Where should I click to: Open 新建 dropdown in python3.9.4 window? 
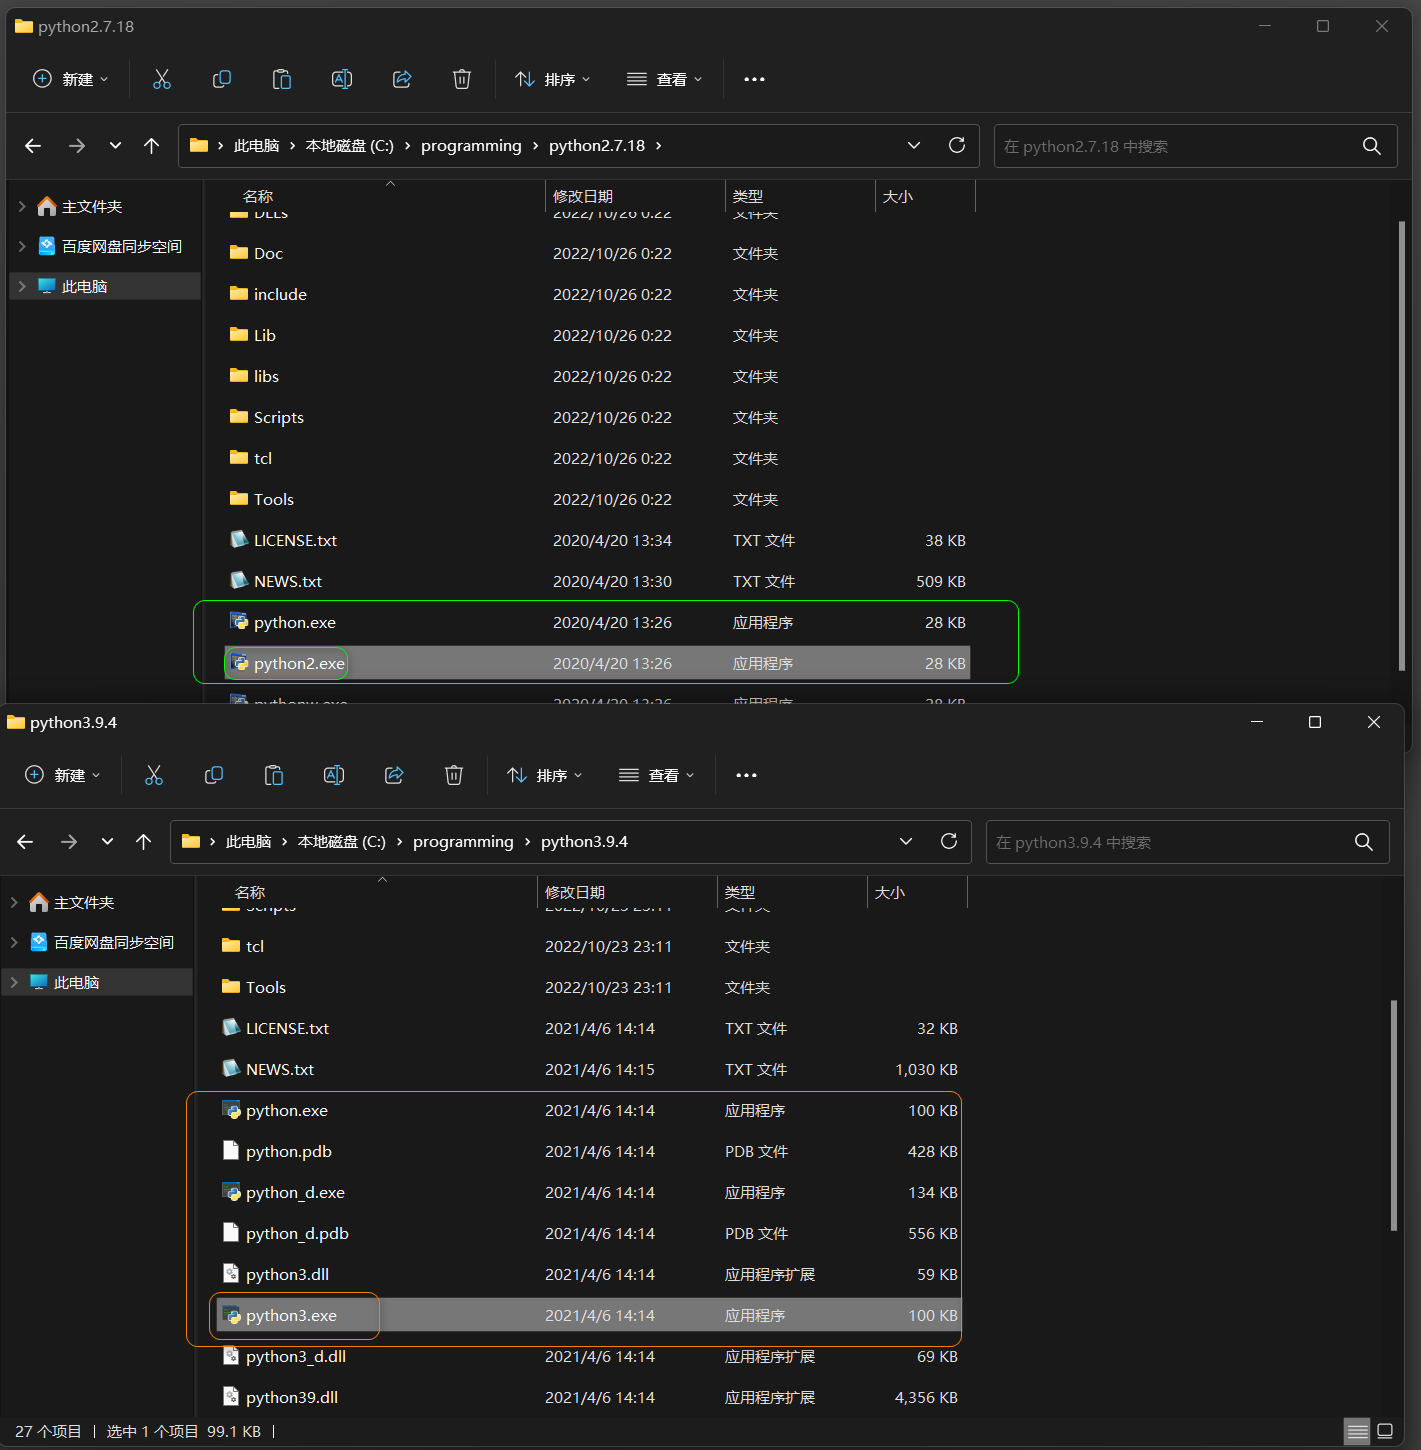(62, 775)
